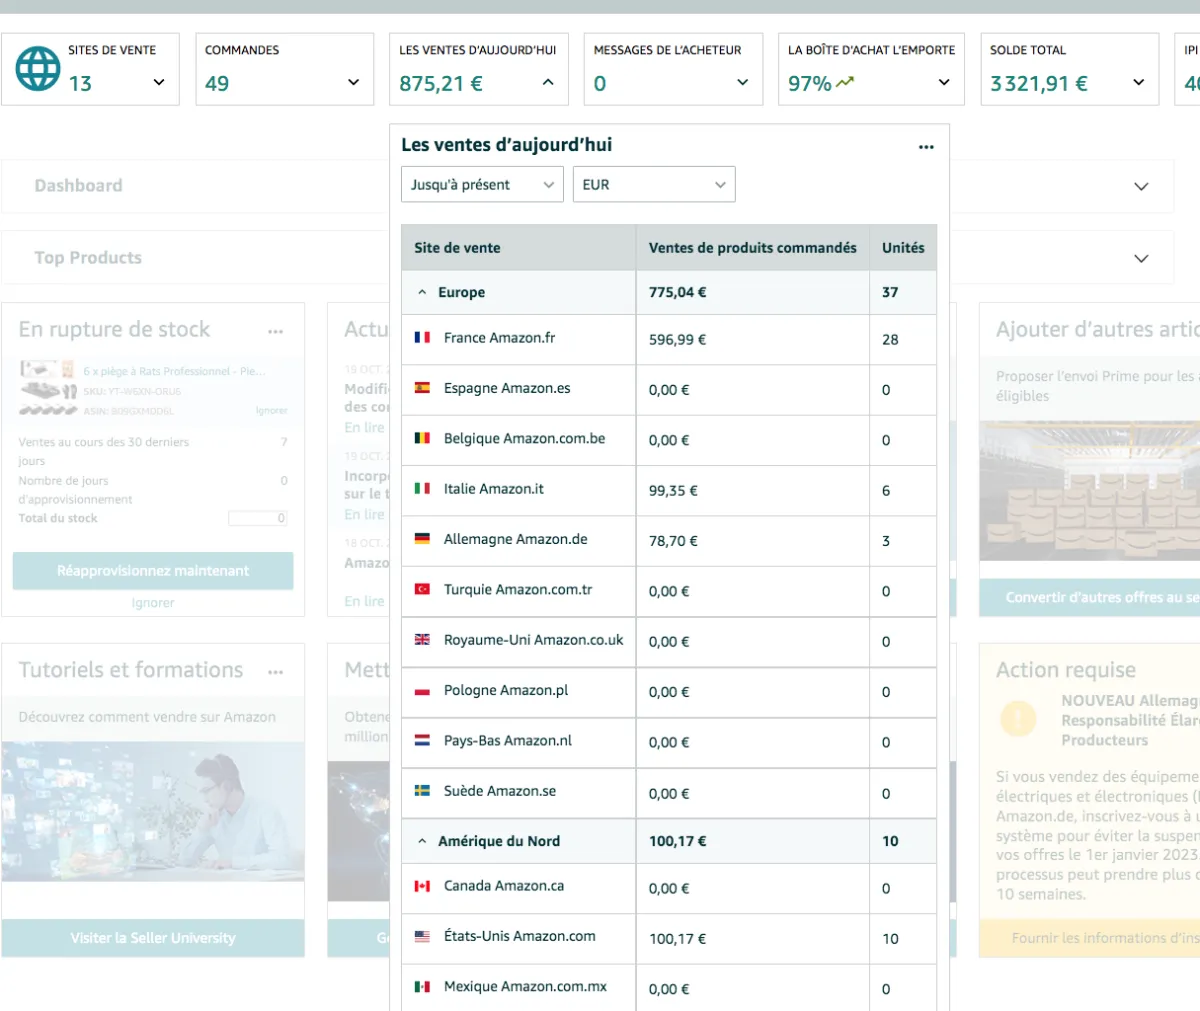Click Visiter la Seller University button
Screen dimensions: 1200x1011
153,938
